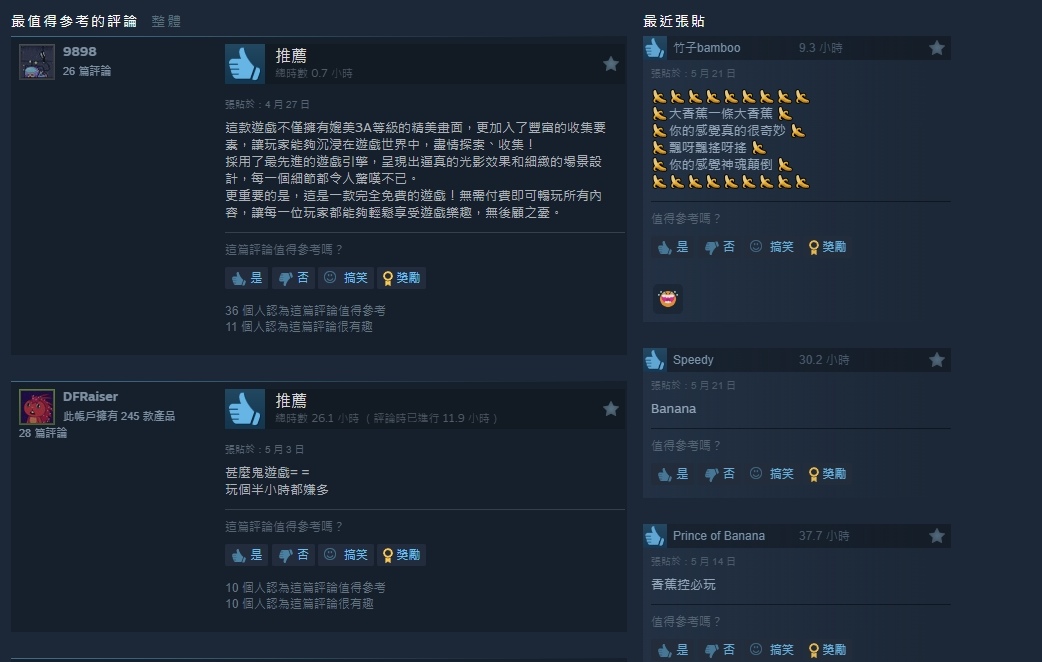Vote 否 (no) on DFRaiser's review
Viewport: 1042px width, 662px height.
coord(293,555)
